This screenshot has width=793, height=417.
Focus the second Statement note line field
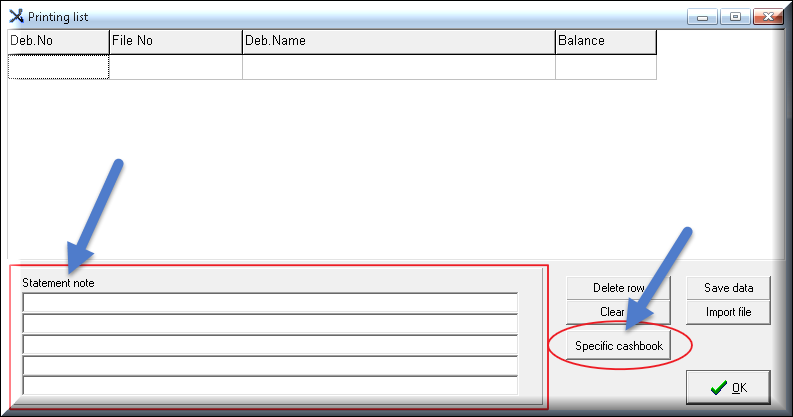click(x=270, y=324)
